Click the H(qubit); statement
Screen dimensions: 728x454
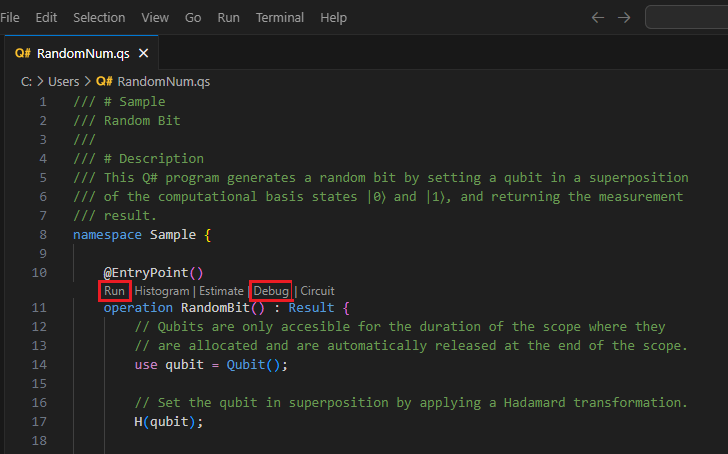coord(169,422)
